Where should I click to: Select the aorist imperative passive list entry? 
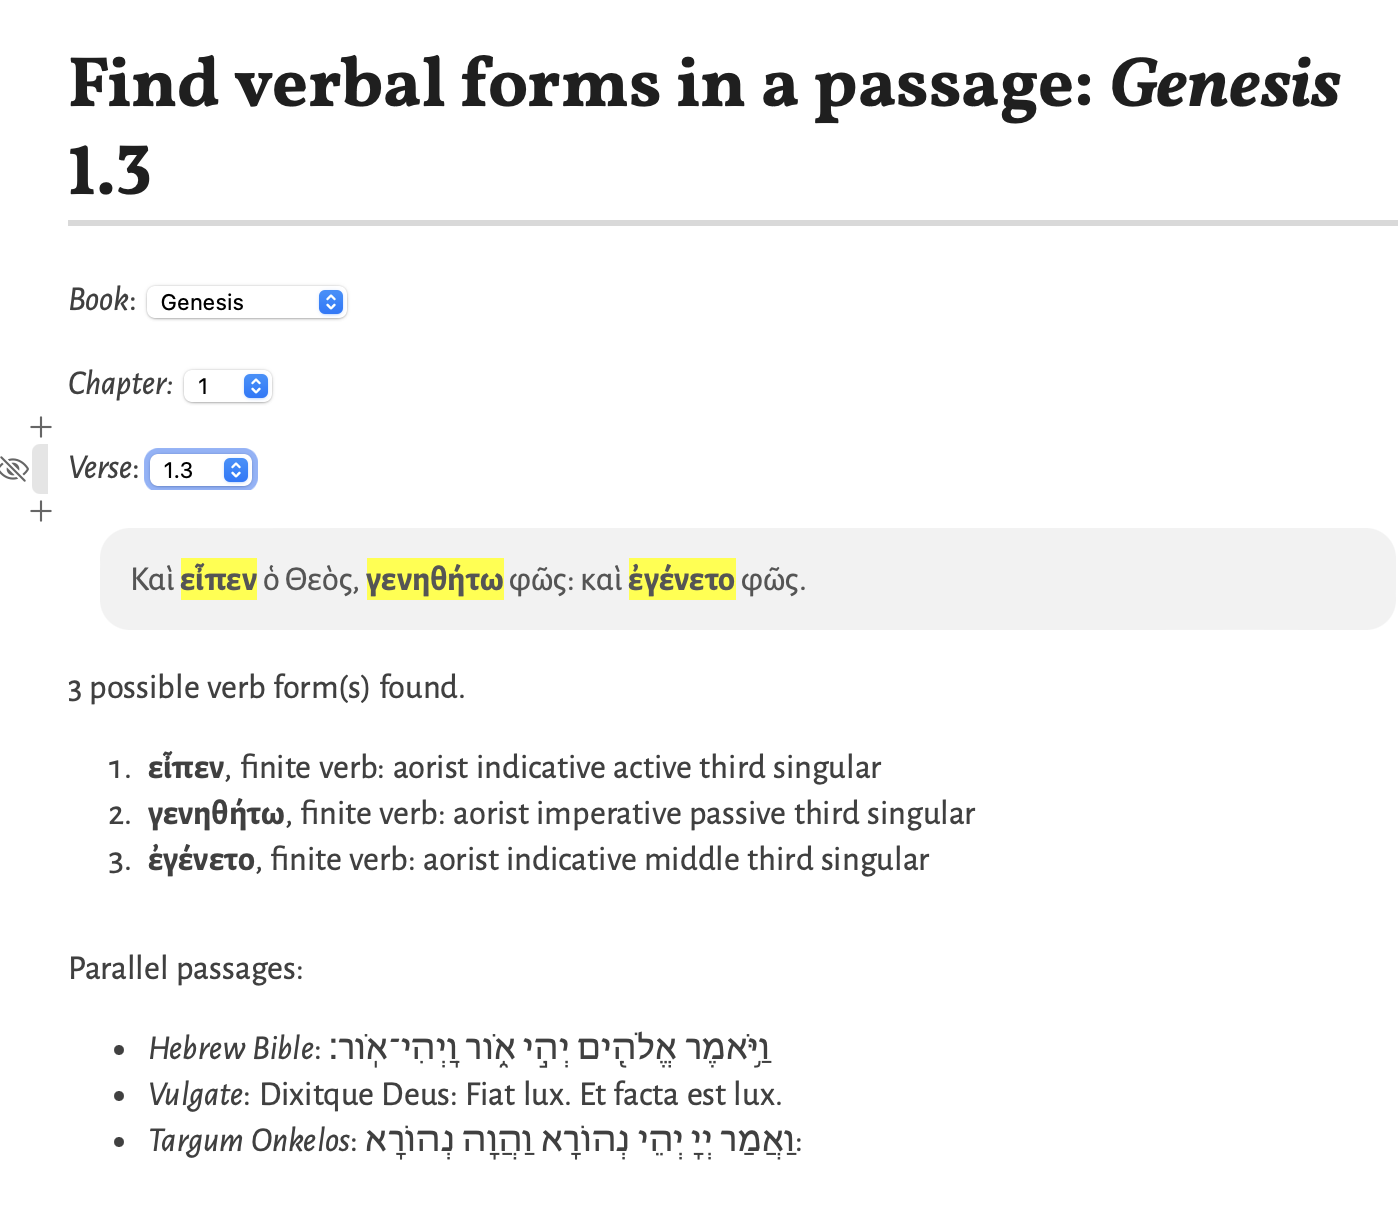click(561, 813)
